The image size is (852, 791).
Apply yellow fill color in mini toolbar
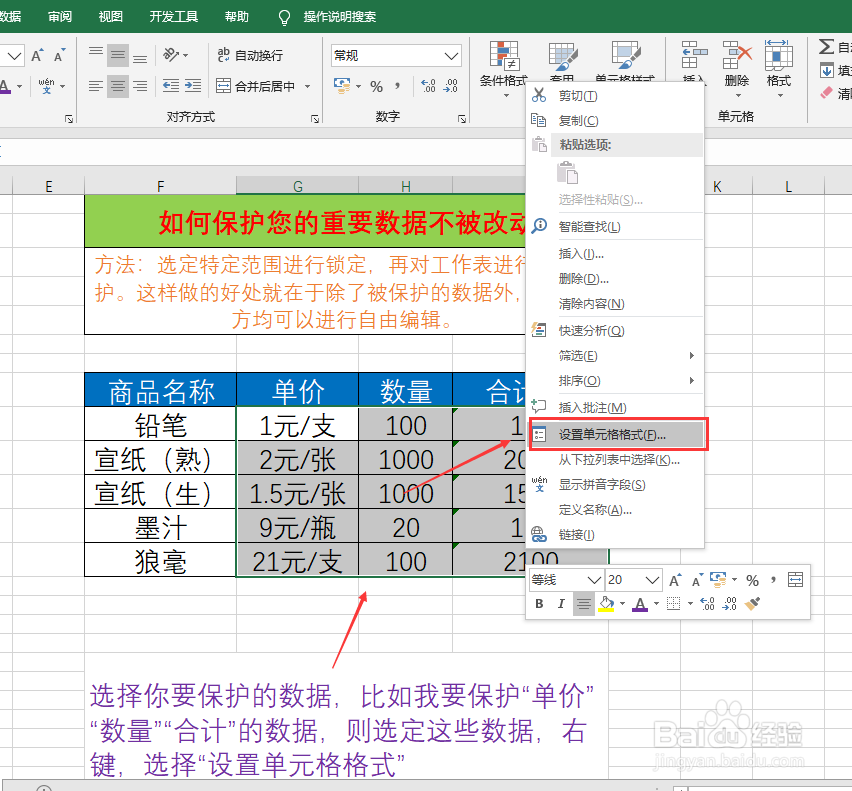tap(606, 604)
